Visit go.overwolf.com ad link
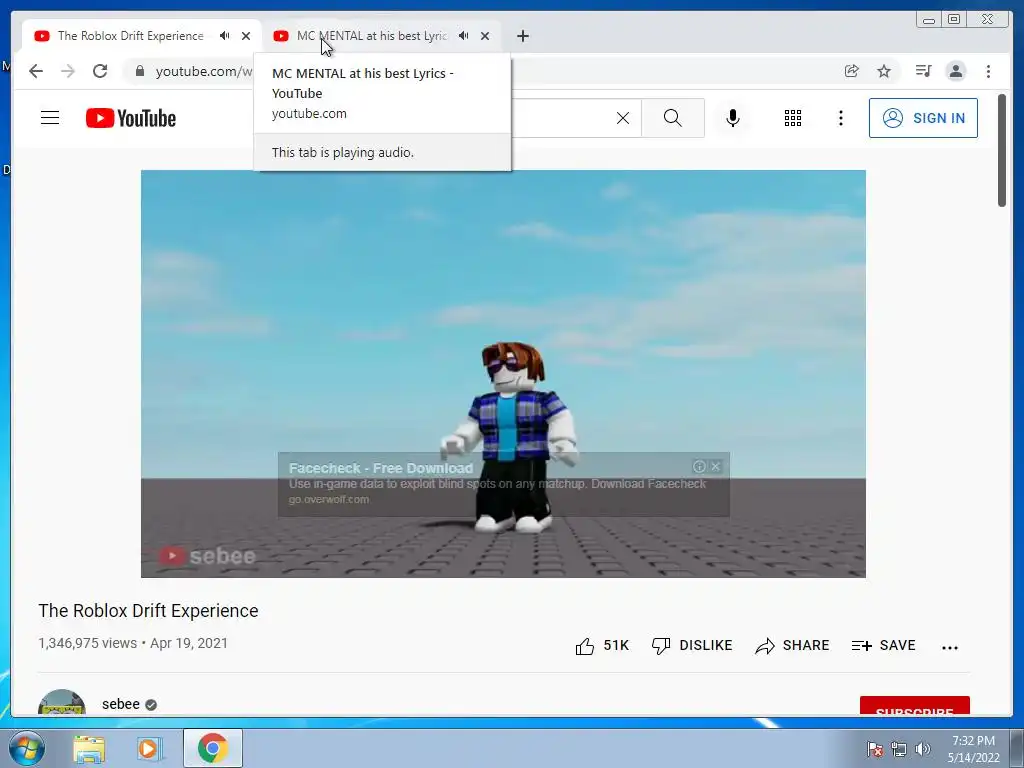The image size is (1024, 768). [x=328, y=500]
